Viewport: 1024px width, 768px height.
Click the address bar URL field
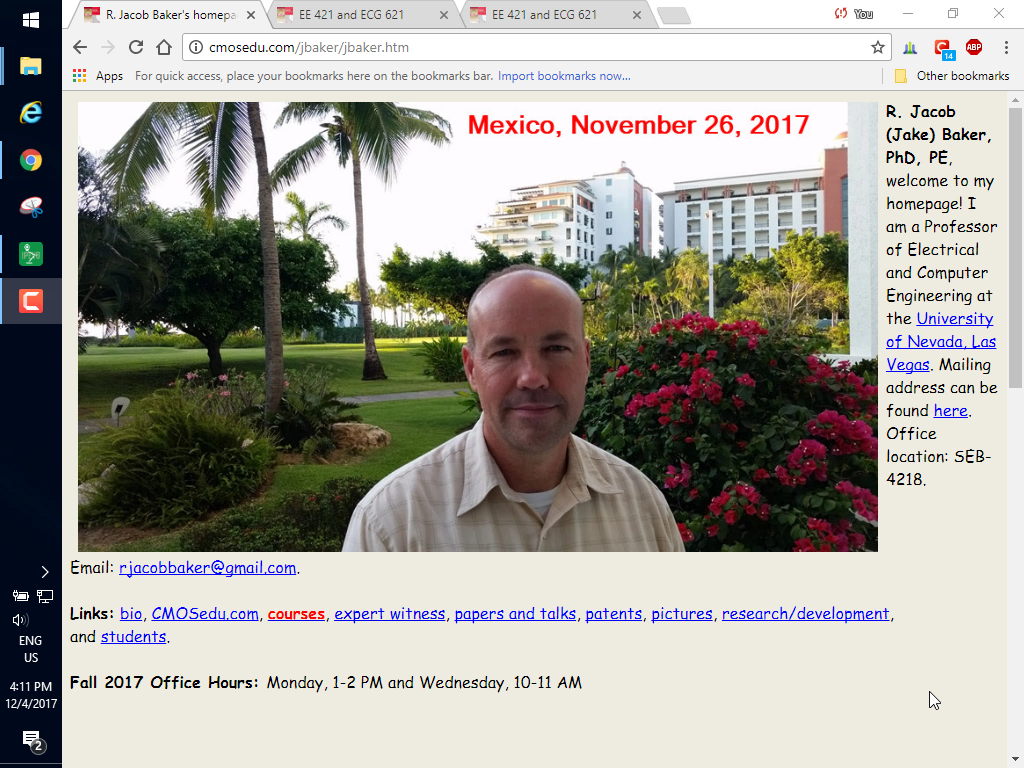pos(536,47)
